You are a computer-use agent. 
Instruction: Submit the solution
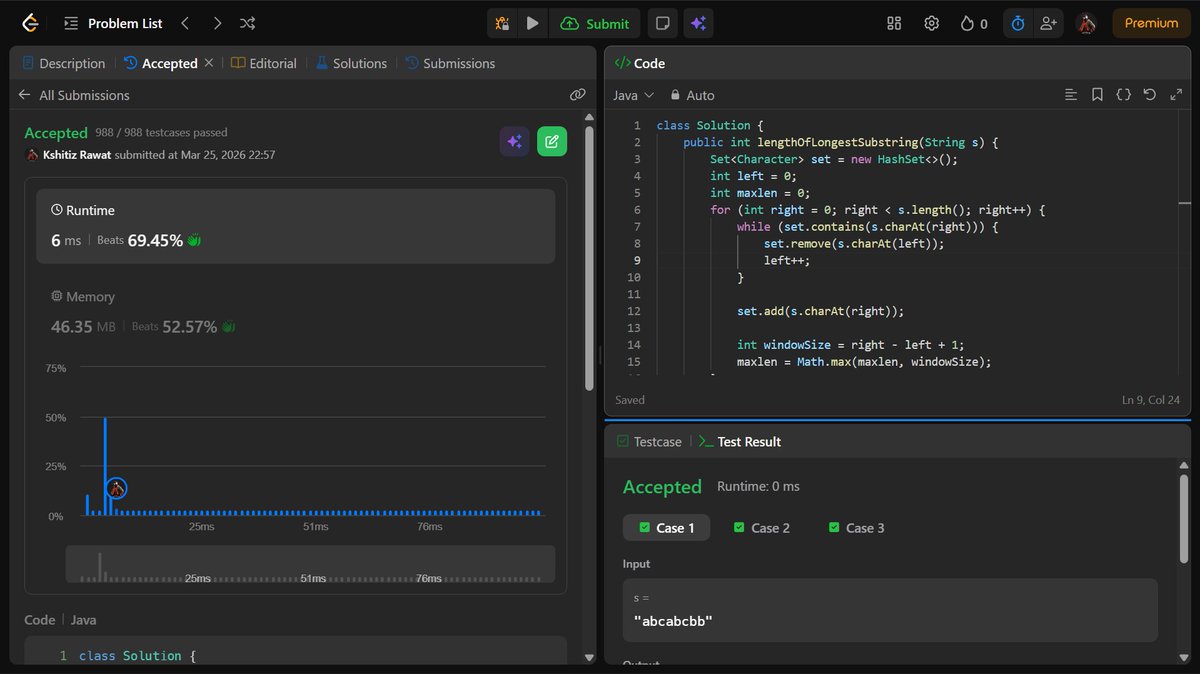click(595, 23)
